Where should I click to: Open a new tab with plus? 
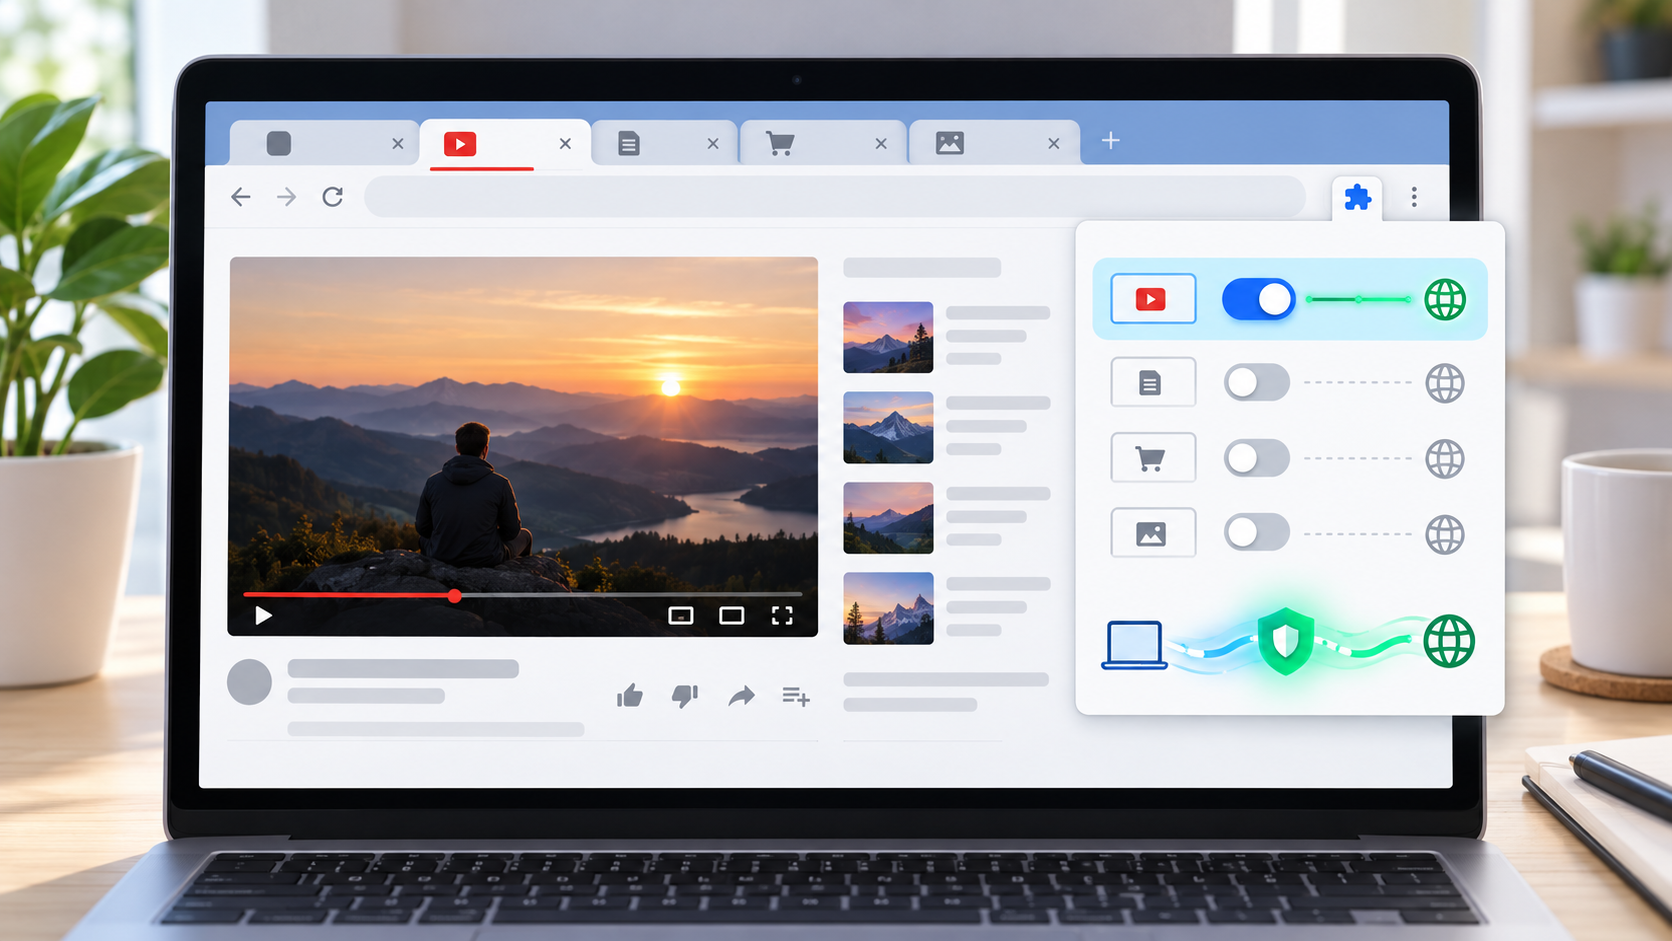point(1111,141)
